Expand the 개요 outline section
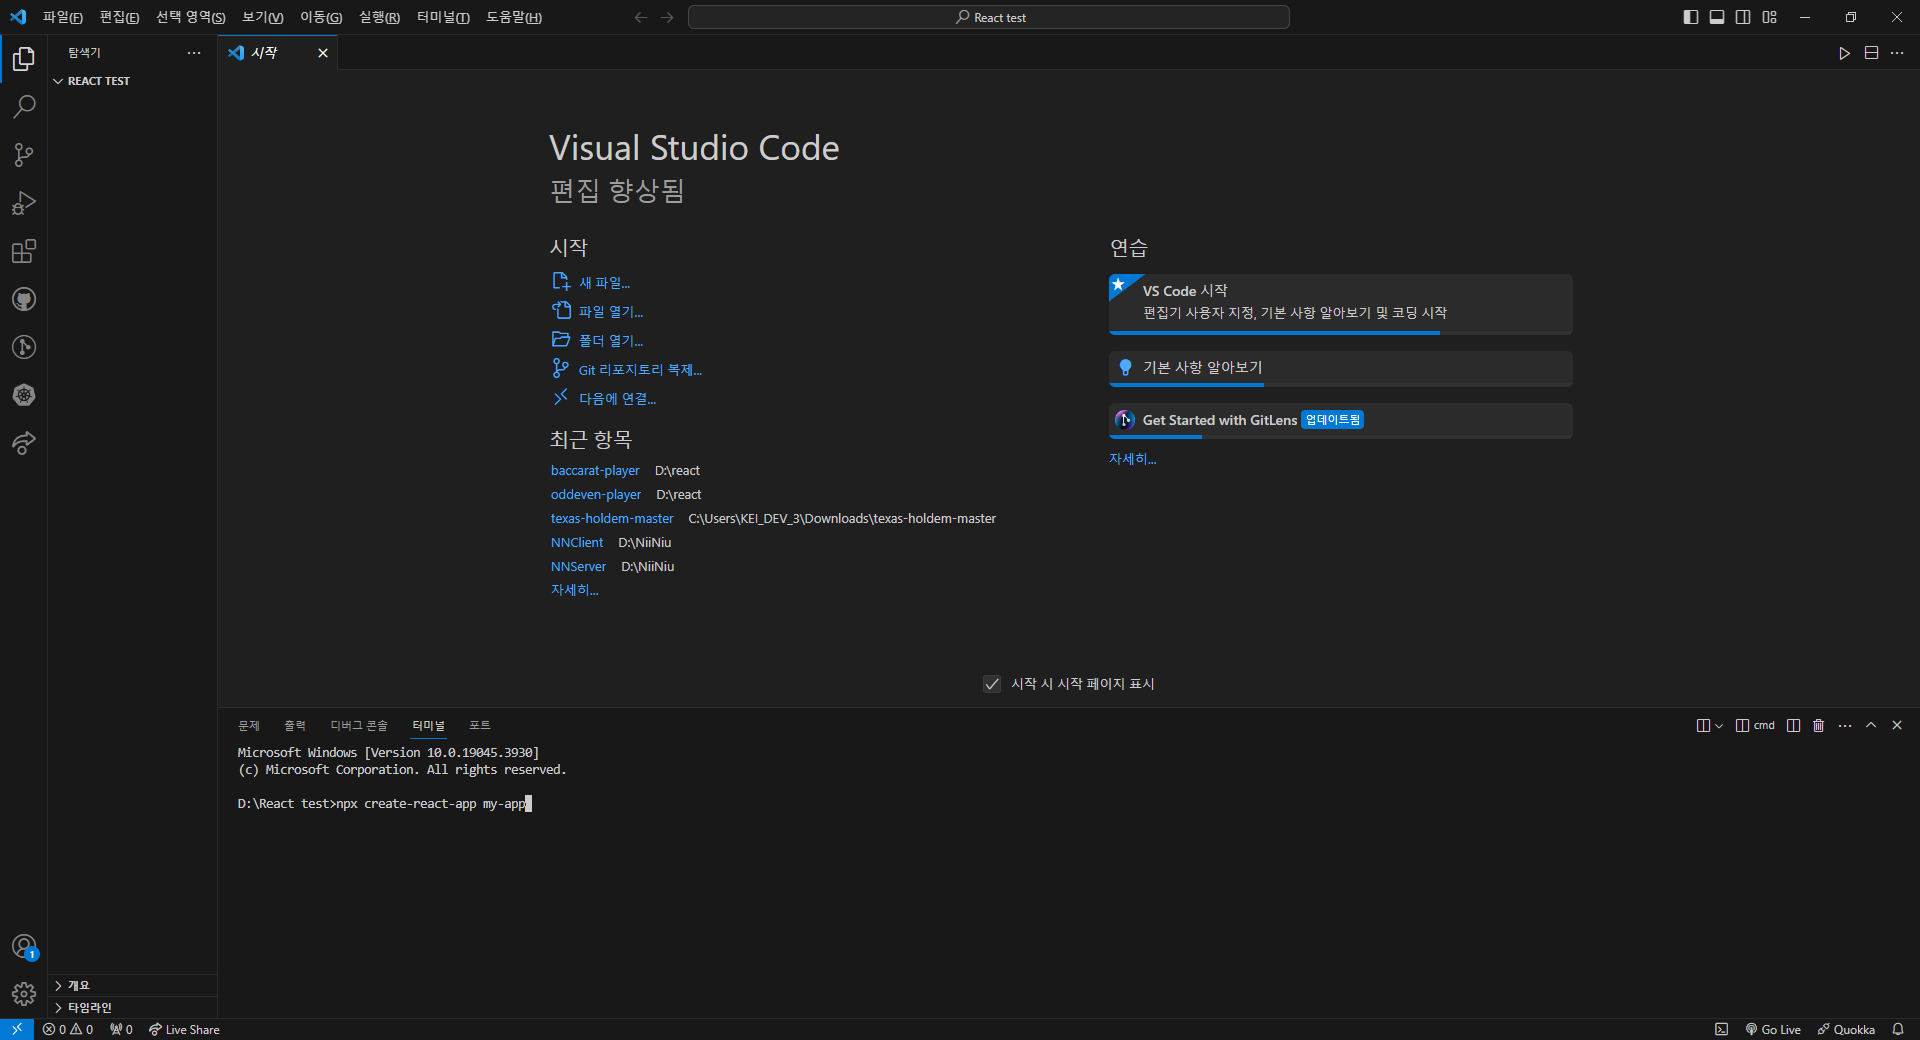Viewport: 1920px width, 1040px height. (132, 985)
